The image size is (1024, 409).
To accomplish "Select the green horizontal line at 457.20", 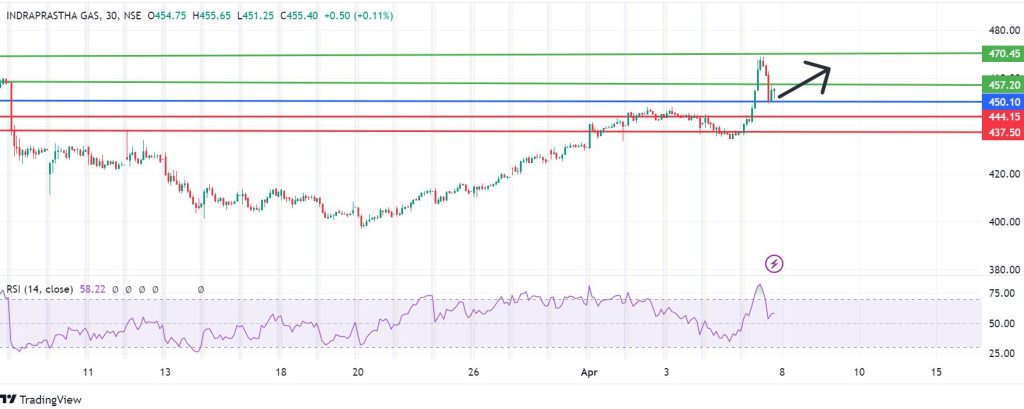I will tap(490, 83).
